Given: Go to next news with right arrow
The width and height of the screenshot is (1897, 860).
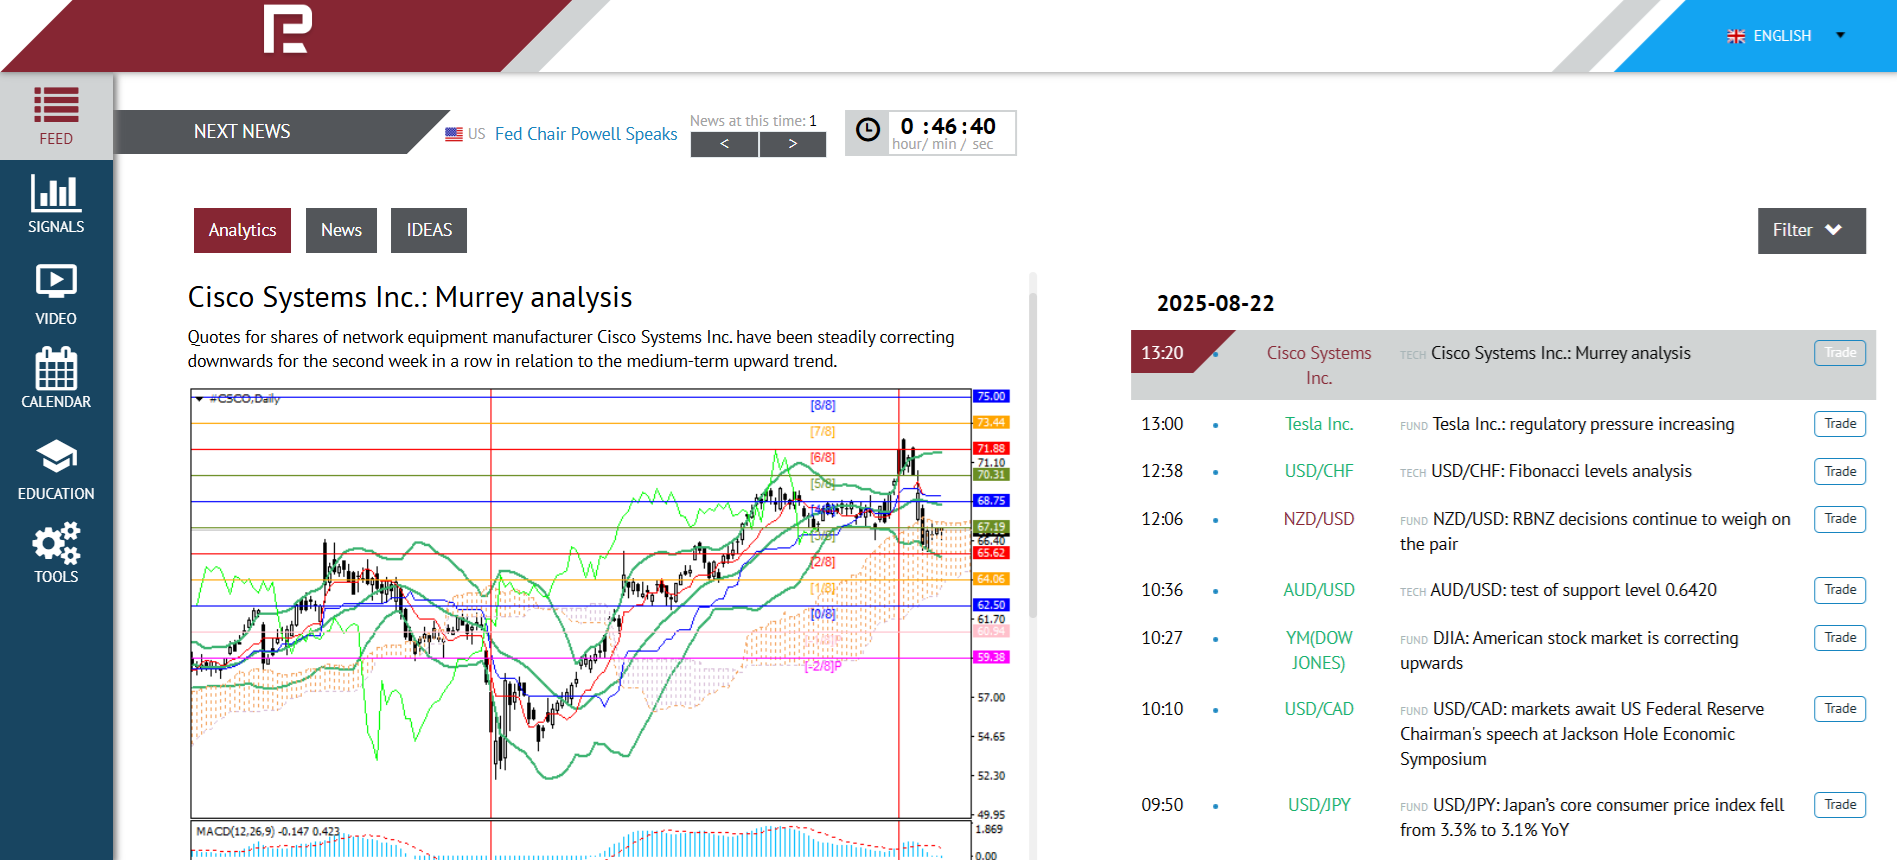Looking at the screenshot, I should pos(793,144).
